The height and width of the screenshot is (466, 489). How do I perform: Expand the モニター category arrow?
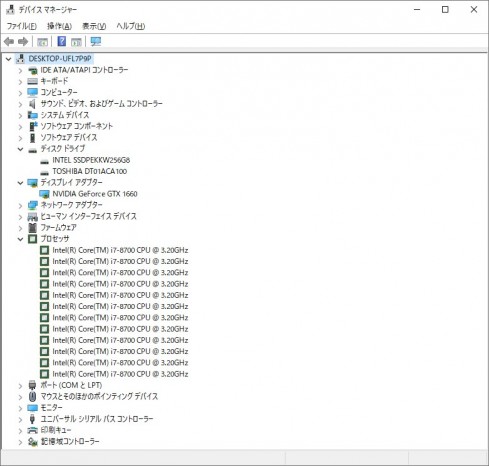pos(20,408)
